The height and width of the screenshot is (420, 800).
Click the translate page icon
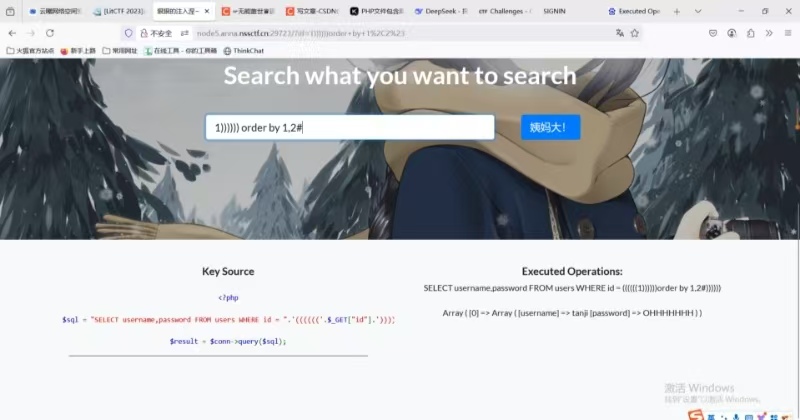click(620, 33)
